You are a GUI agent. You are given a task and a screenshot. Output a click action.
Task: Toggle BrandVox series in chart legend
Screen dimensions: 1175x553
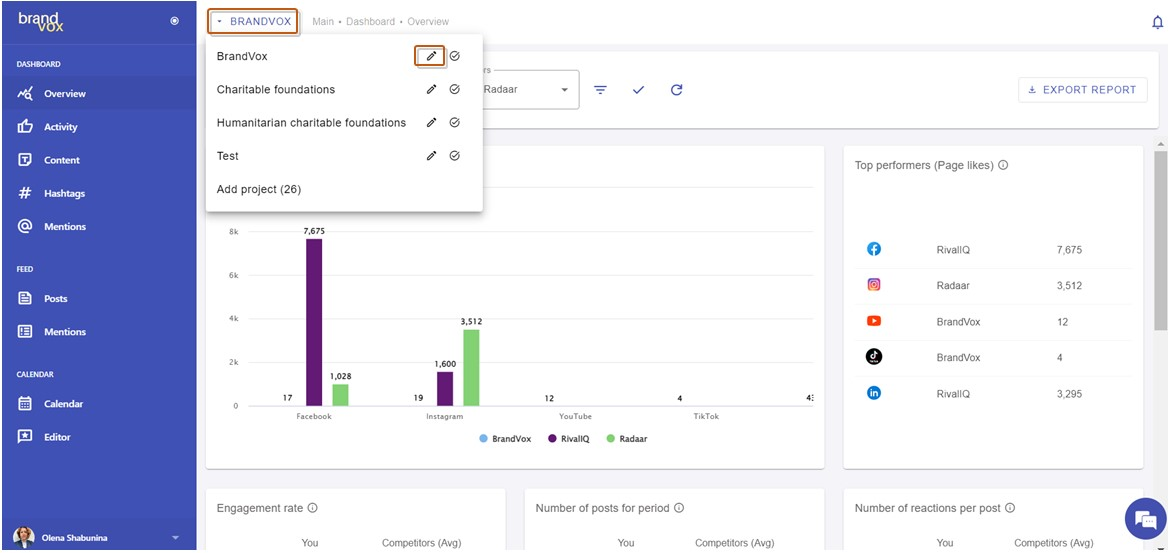(x=506, y=439)
